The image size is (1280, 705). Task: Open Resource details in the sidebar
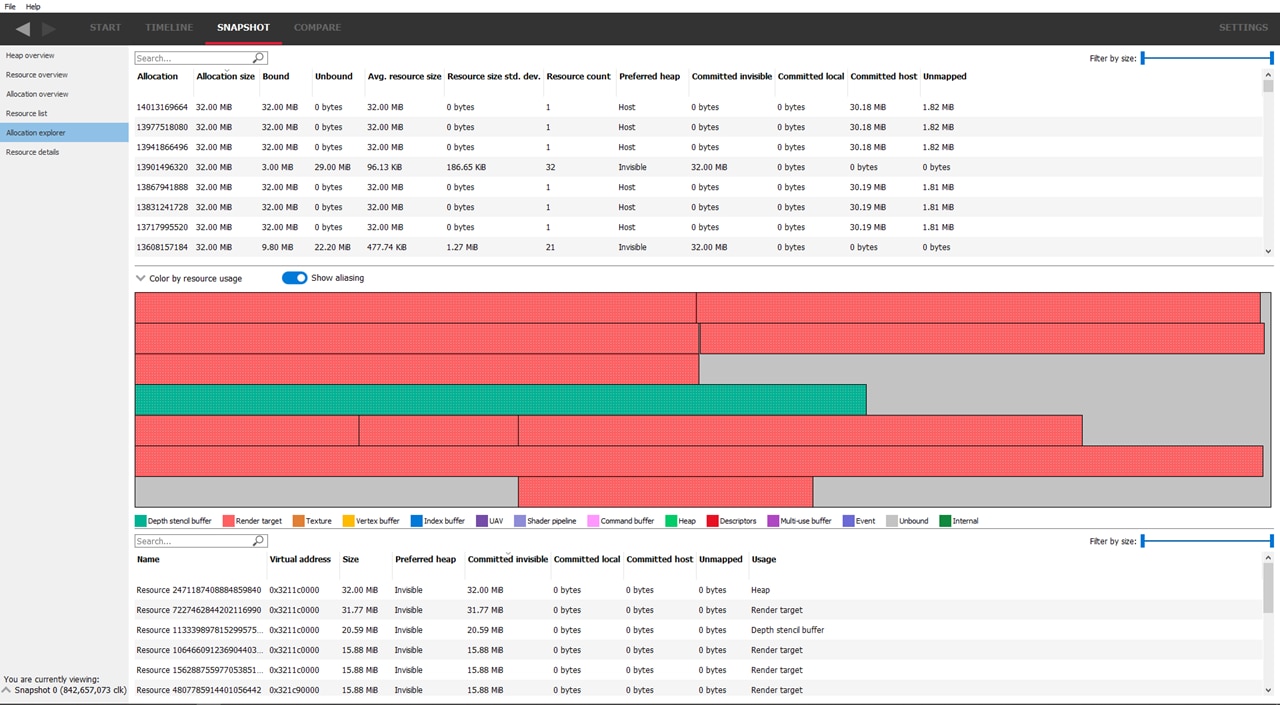click(33, 152)
